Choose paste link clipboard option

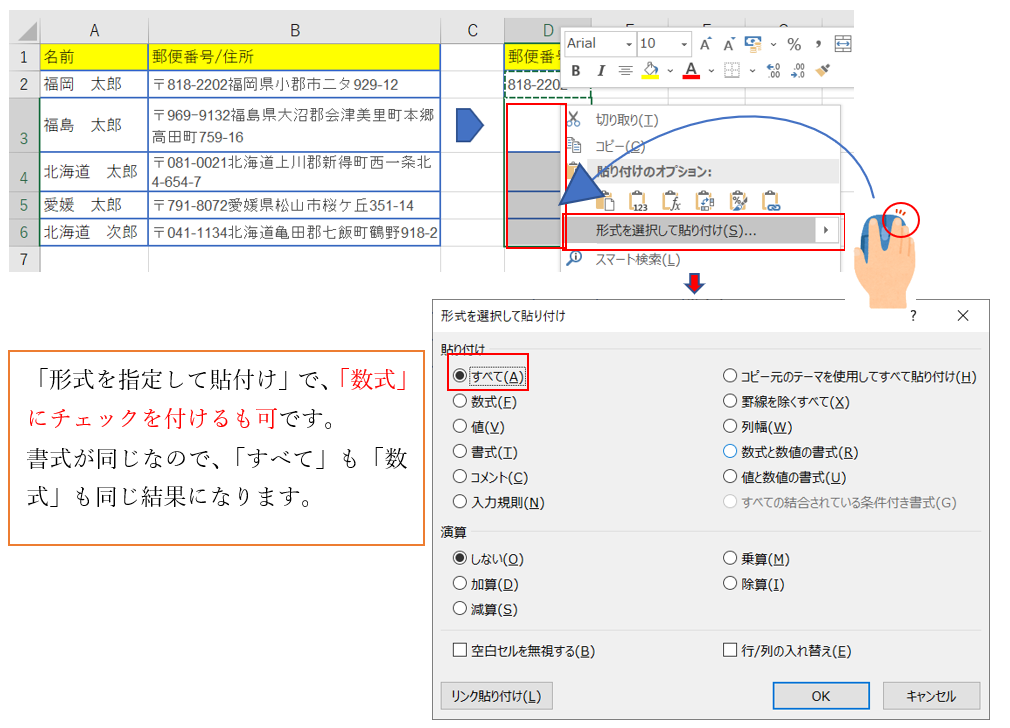[770, 202]
